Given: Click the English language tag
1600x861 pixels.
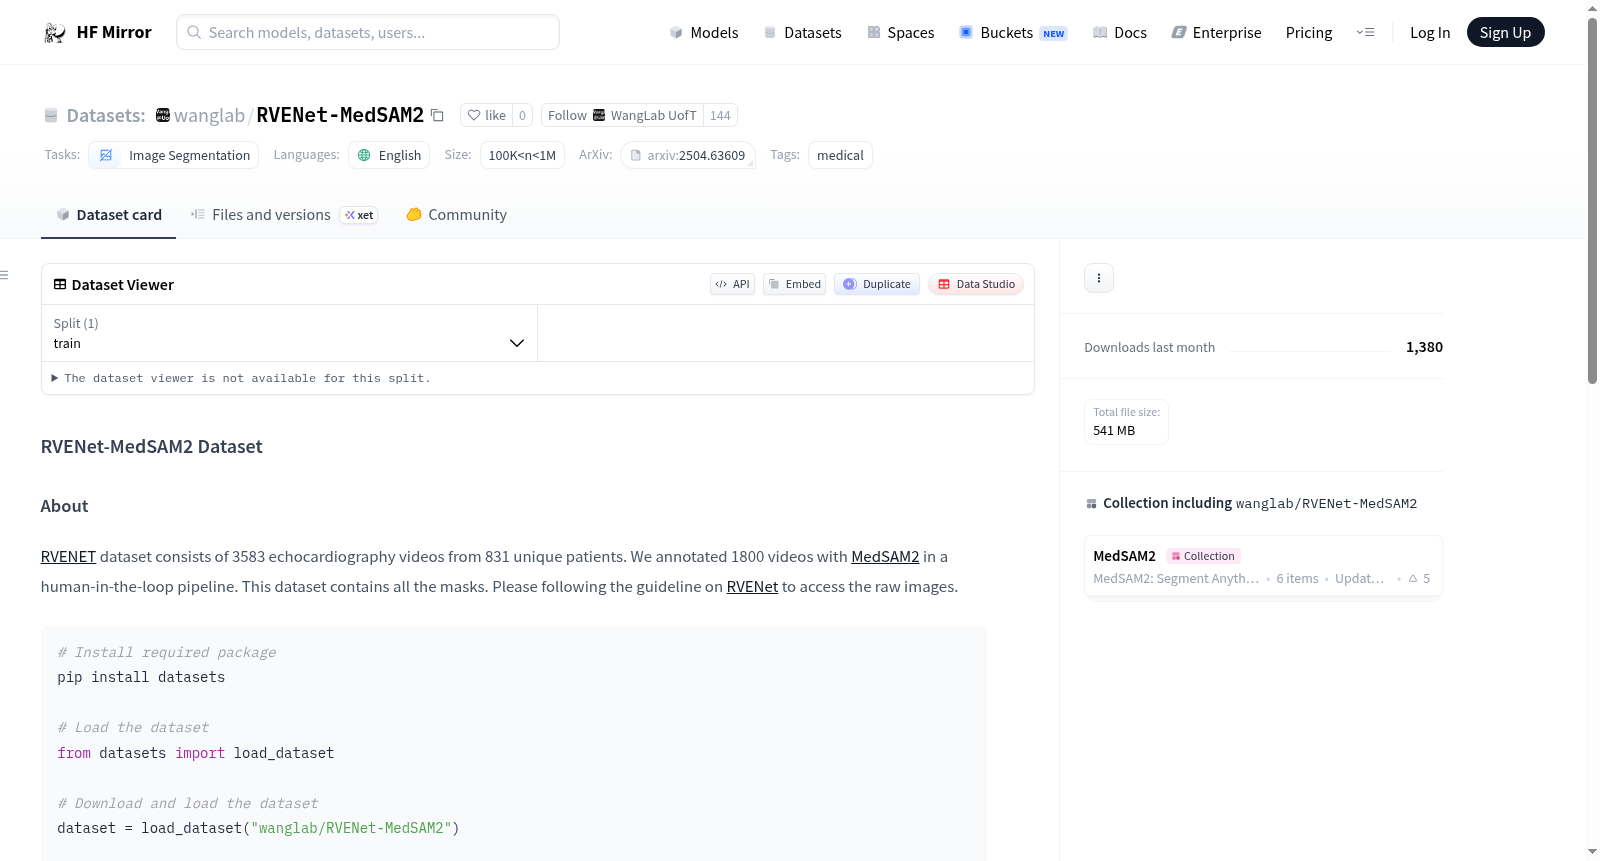Looking at the screenshot, I should coord(389,155).
